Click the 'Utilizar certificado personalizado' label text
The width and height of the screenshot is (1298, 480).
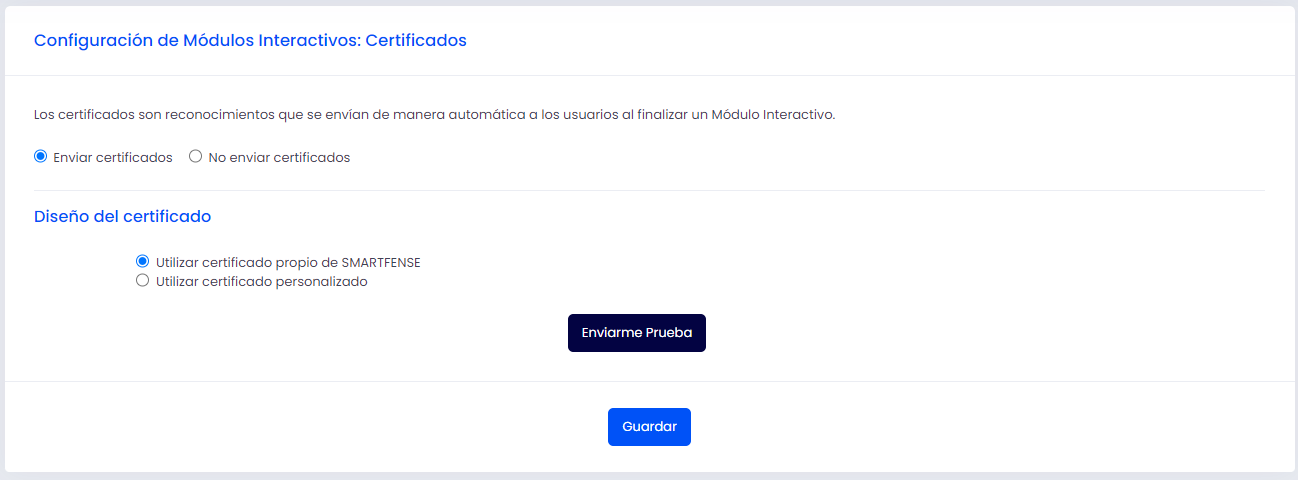click(x=262, y=282)
